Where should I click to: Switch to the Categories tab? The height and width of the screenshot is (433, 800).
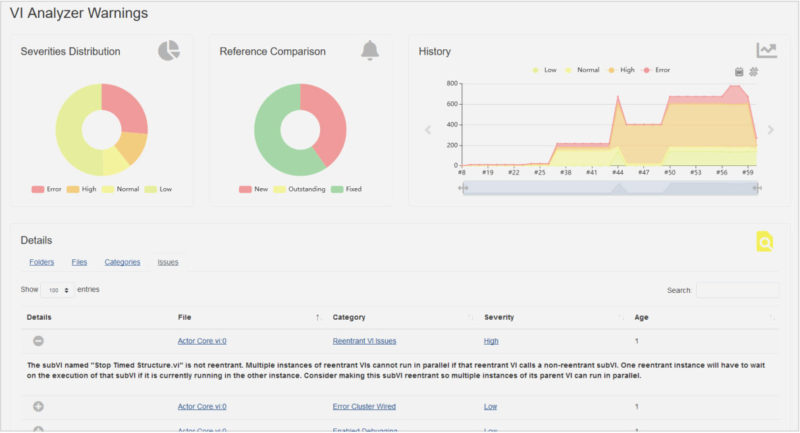[x=122, y=262]
